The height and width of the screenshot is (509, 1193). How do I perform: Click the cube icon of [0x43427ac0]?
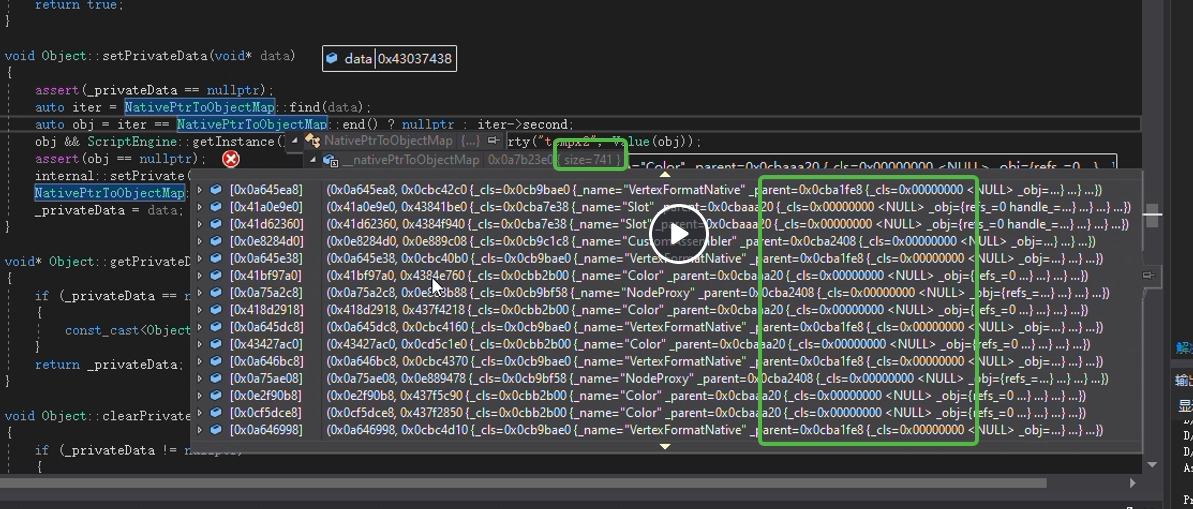[217, 344]
